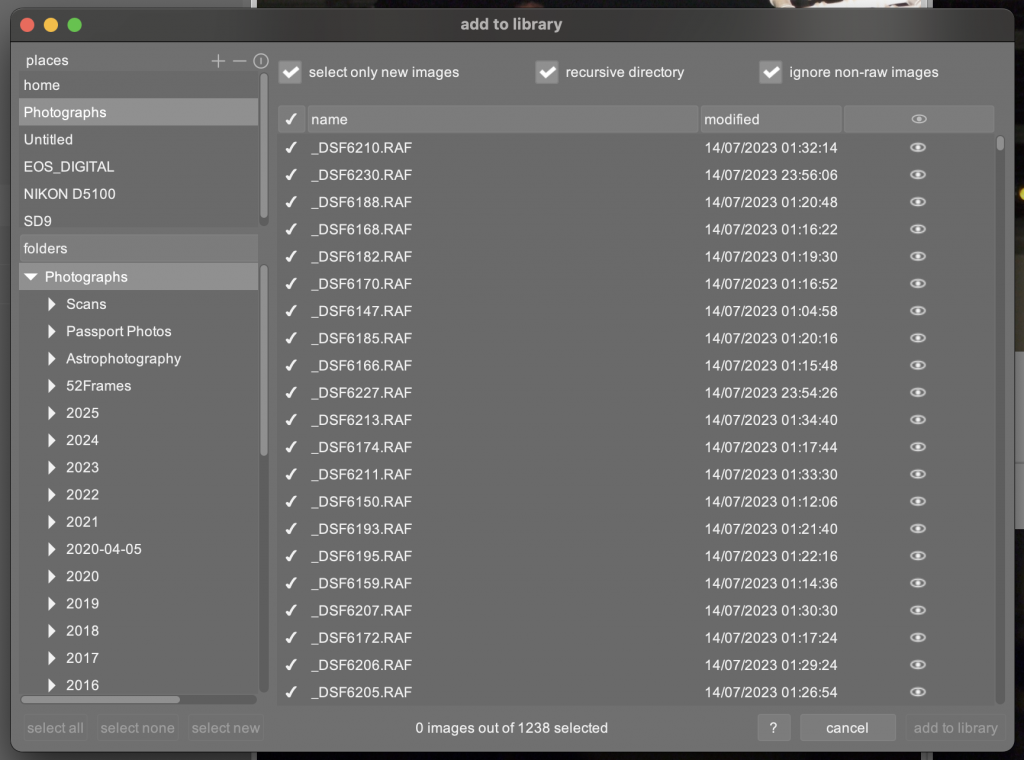The image size is (1024, 760).
Task: Select 'EOS_DIGITAL' in places list
Action: tap(69, 167)
